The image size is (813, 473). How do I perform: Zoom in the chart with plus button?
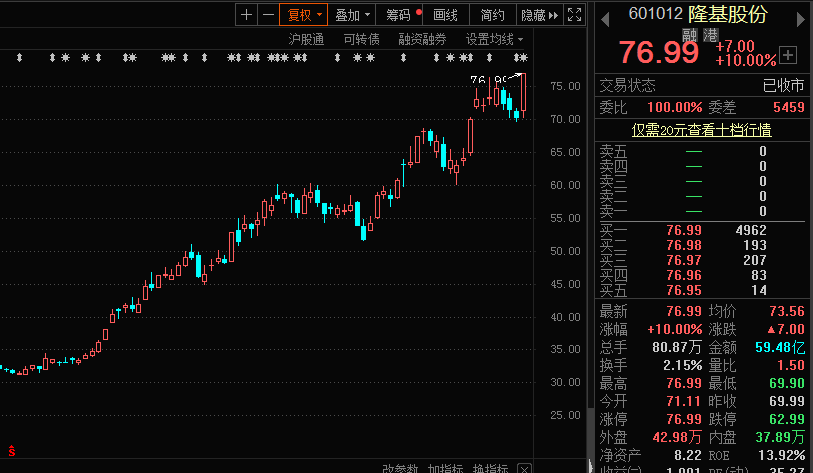click(246, 15)
